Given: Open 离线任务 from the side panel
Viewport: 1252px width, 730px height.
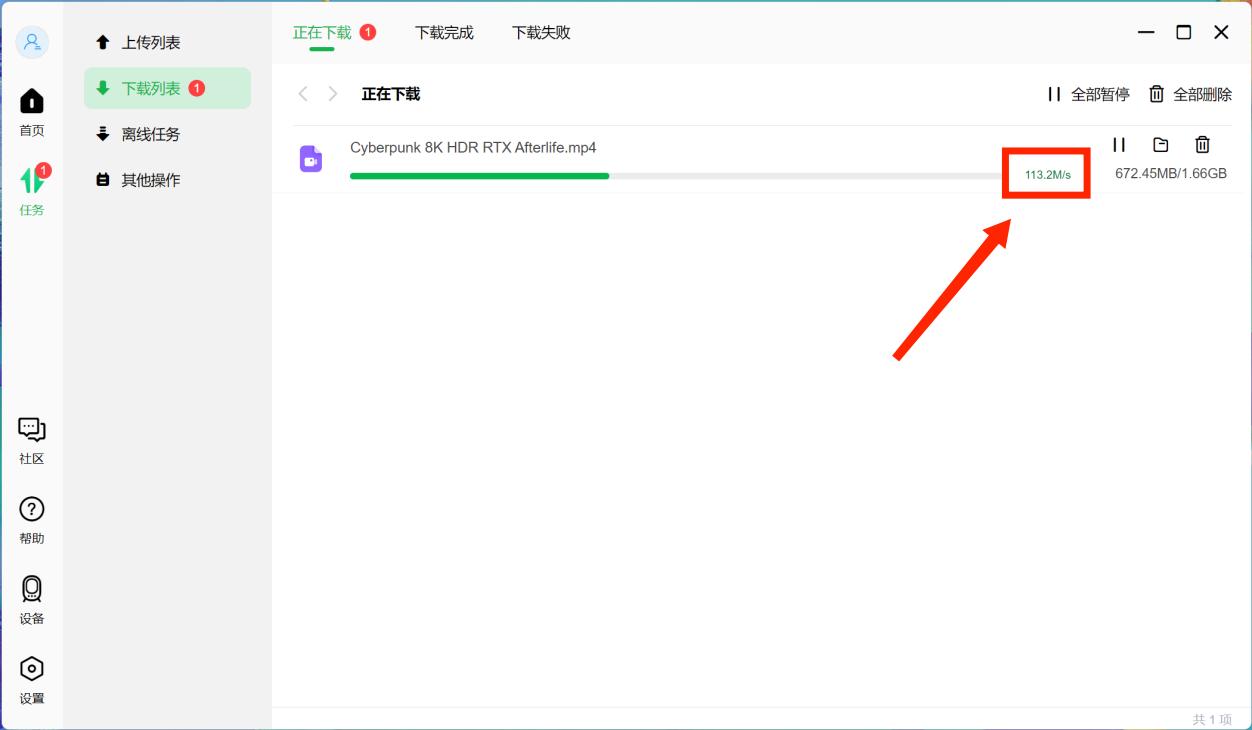Looking at the screenshot, I should tap(153, 133).
